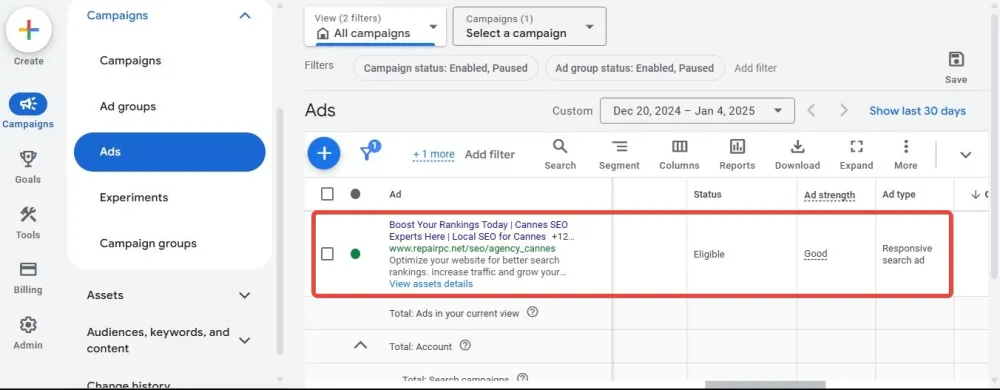Open Ad groups in sidebar

(128, 106)
